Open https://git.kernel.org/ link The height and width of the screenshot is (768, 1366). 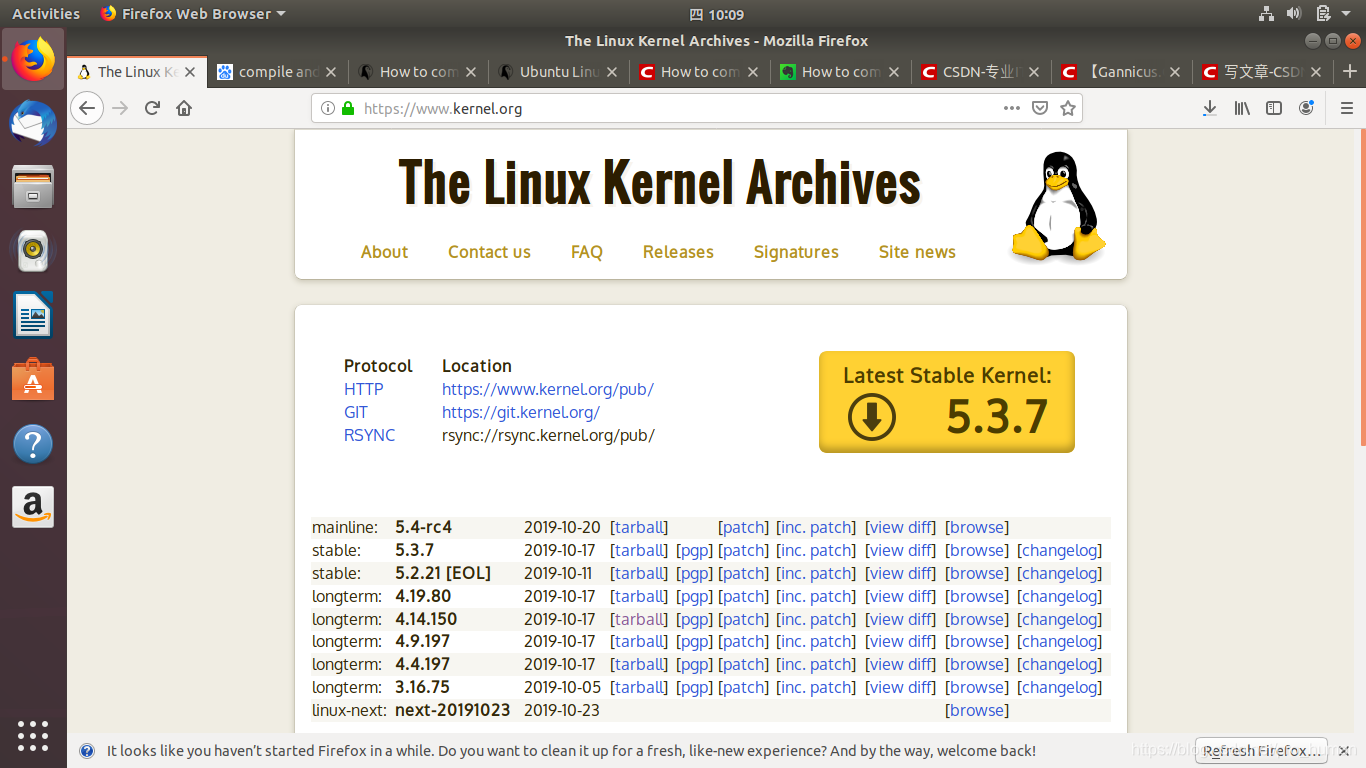tap(521, 412)
